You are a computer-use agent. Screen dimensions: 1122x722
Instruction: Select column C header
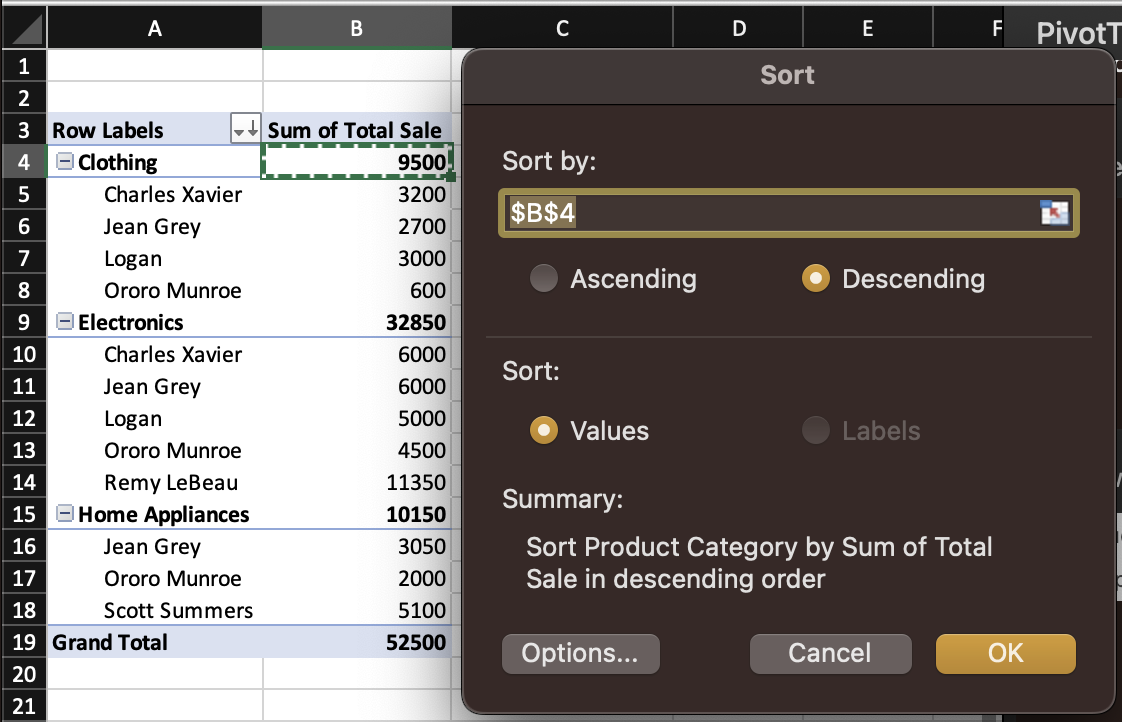click(x=562, y=28)
